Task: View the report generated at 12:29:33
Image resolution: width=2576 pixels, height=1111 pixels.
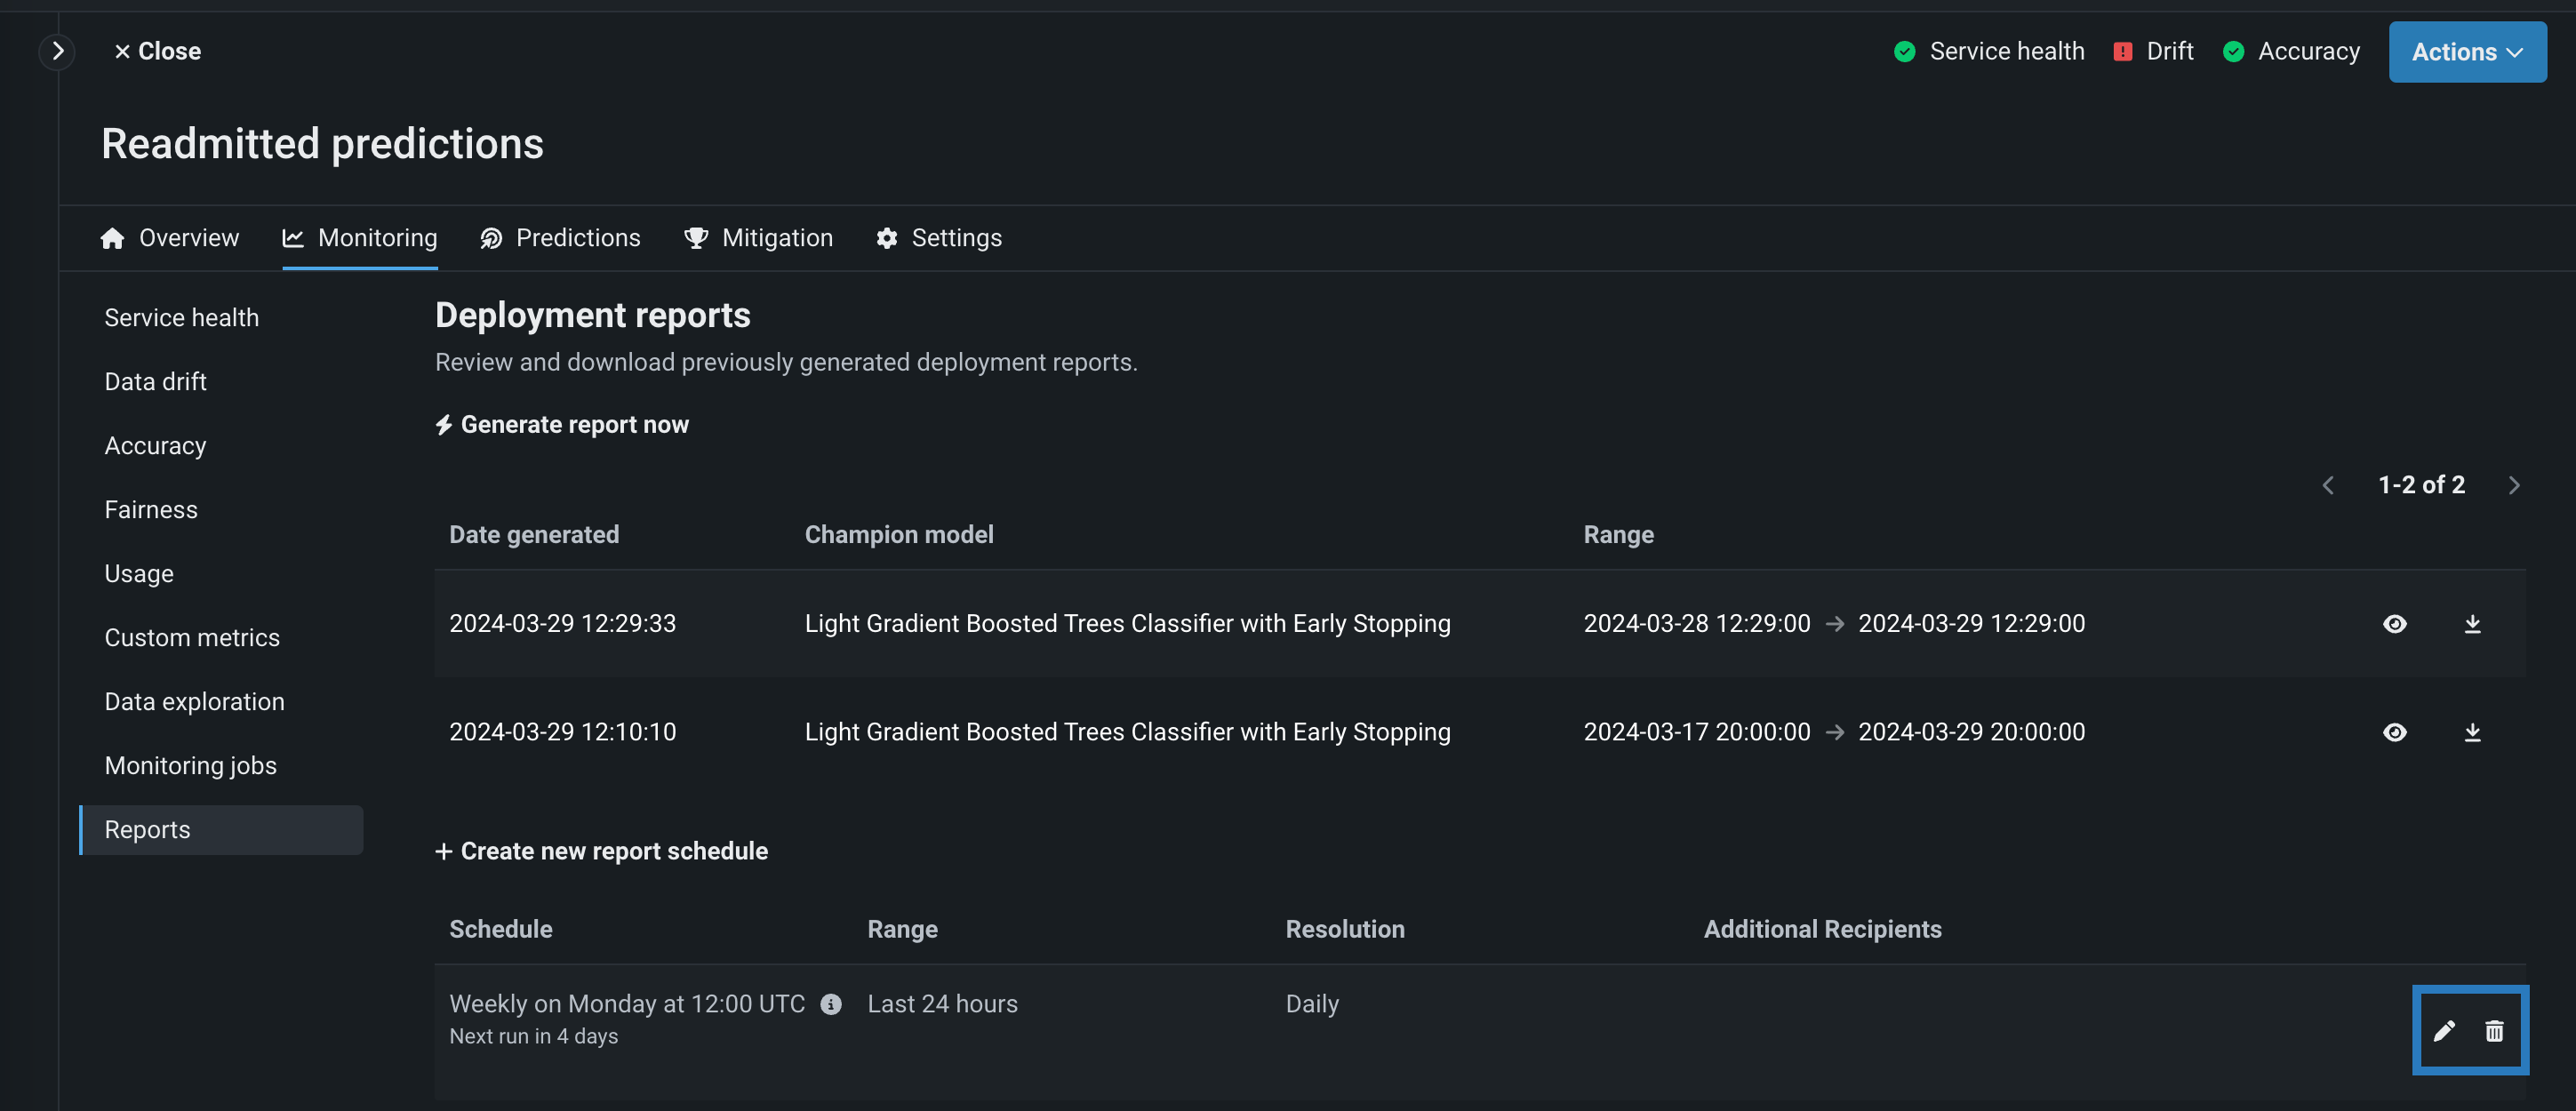Action: click(2394, 624)
